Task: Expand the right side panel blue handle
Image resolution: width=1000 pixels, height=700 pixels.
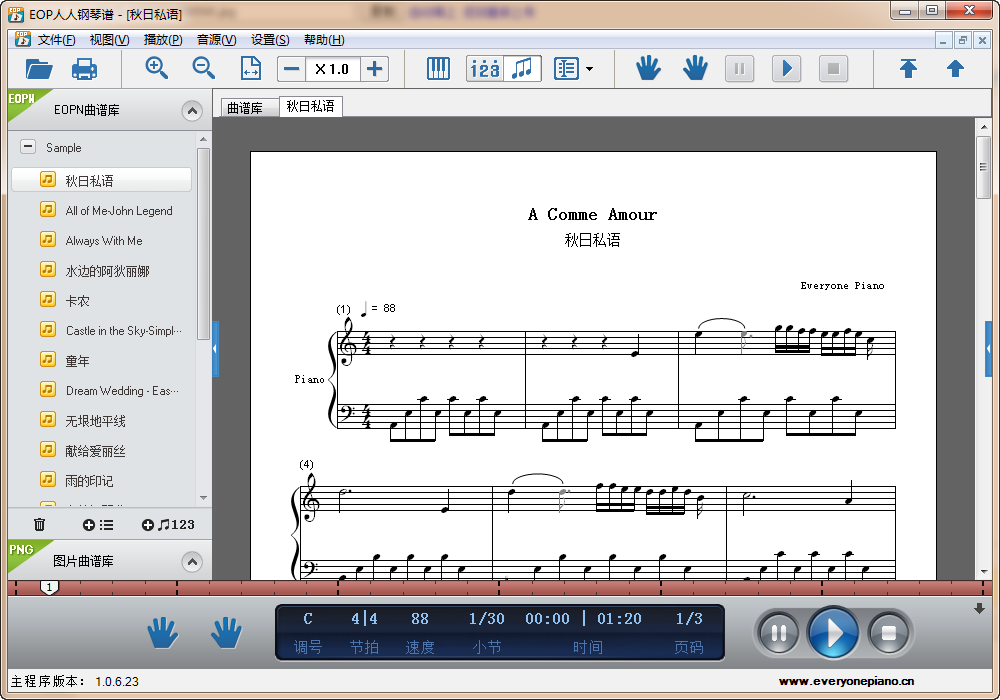Action: [x=989, y=349]
